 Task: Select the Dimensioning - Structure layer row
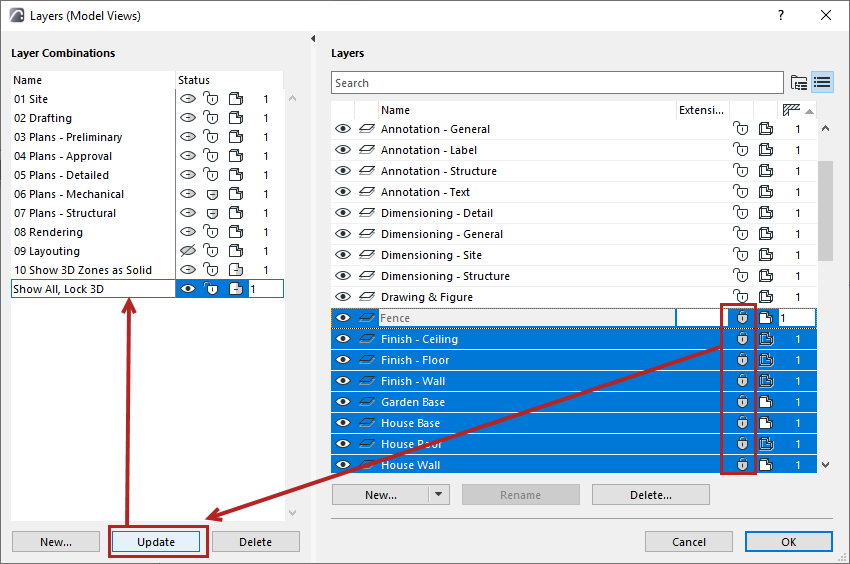[574, 276]
